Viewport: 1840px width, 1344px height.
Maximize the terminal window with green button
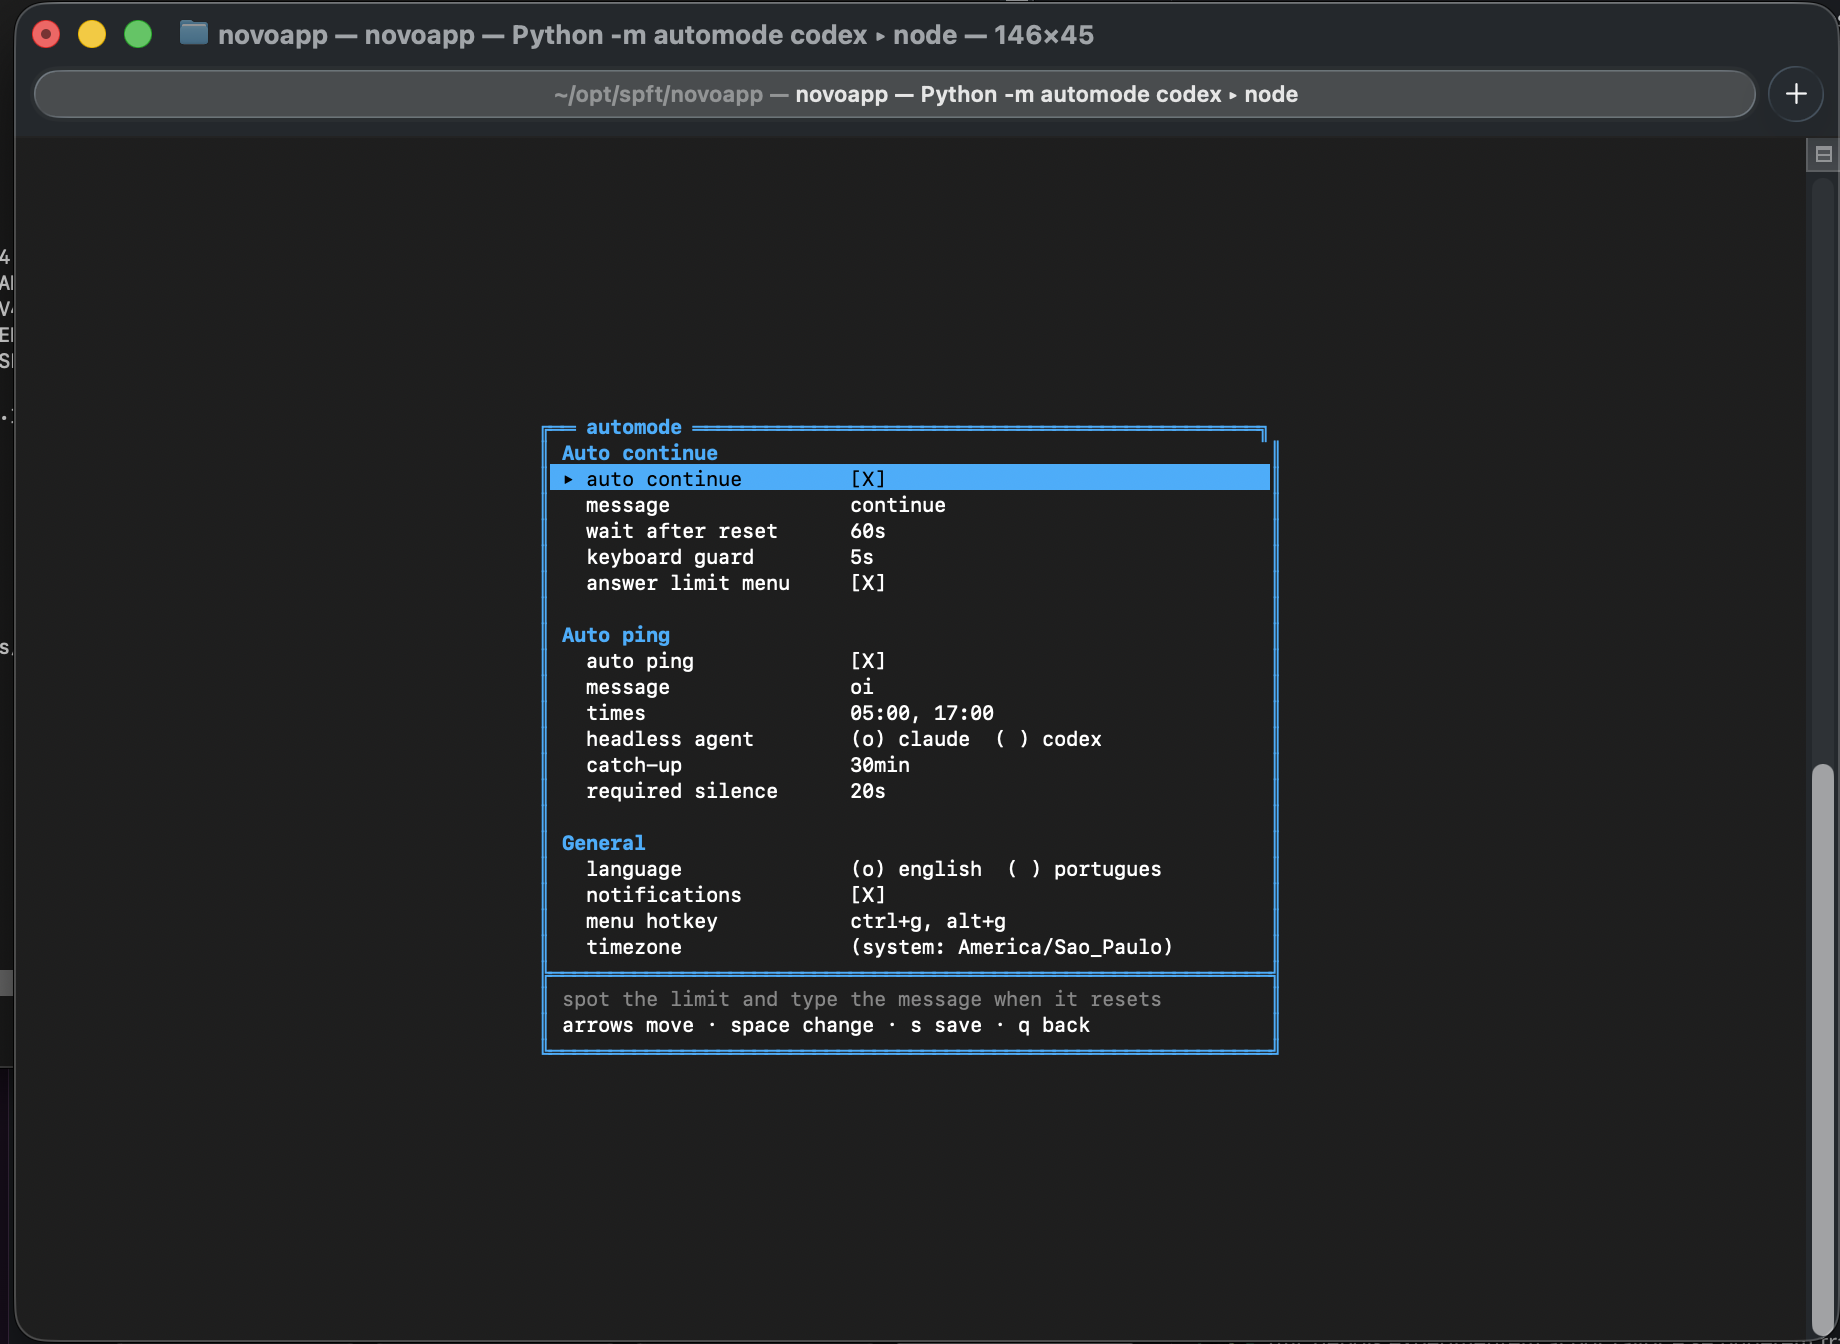(x=138, y=34)
